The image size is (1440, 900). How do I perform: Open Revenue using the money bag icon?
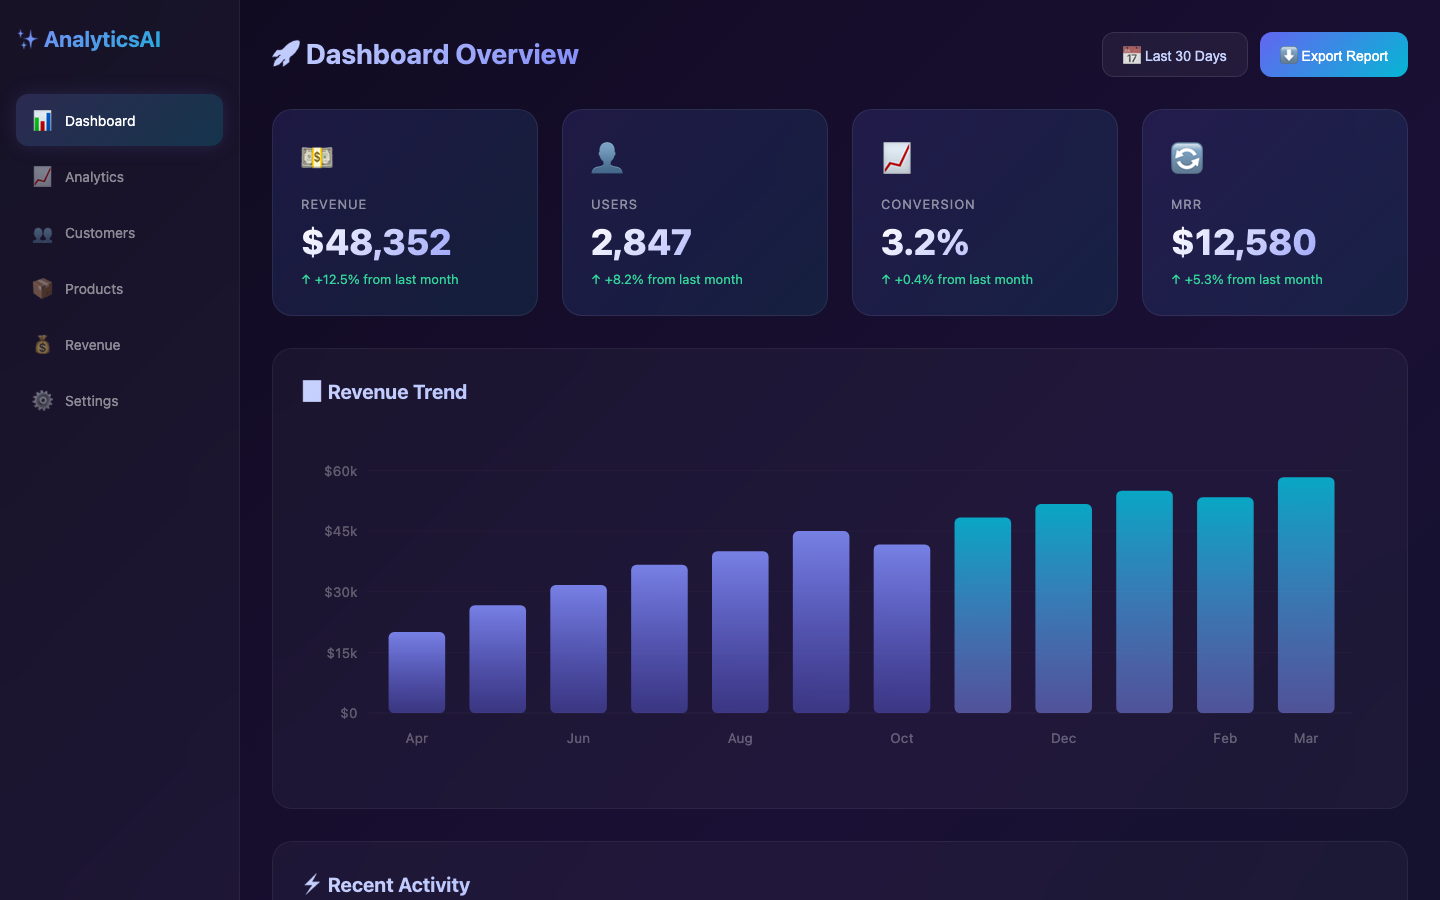point(42,344)
